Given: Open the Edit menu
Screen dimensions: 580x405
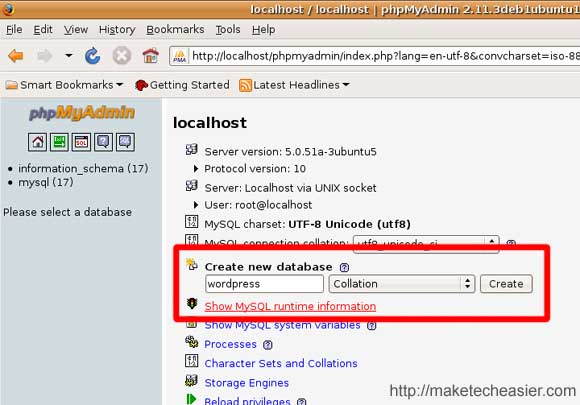Looking at the screenshot, I should click(x=43, y=30).
